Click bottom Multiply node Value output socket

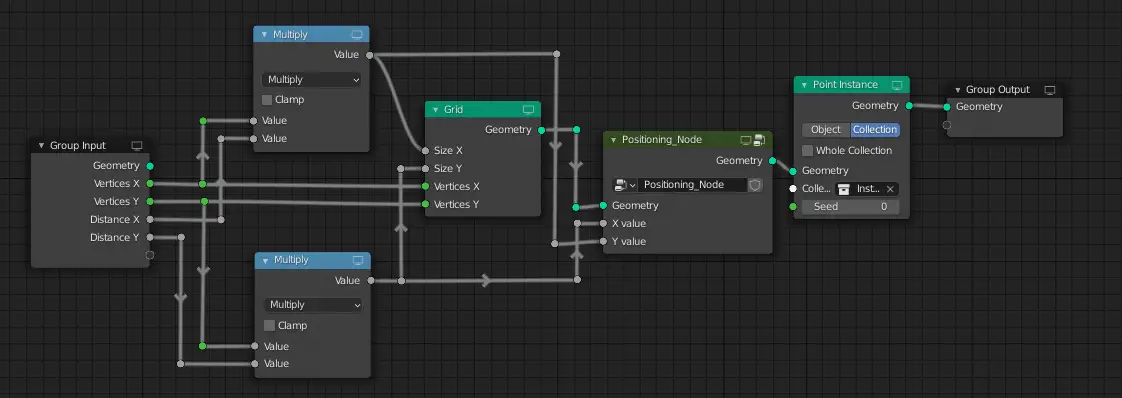[x=371, y=281]
